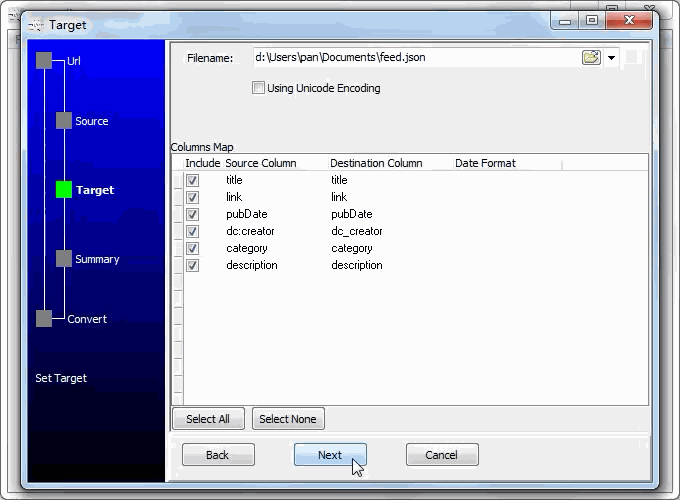The image size is (680, 500).
Task: Click the Target window title bar icon
Action: (36, 25)
